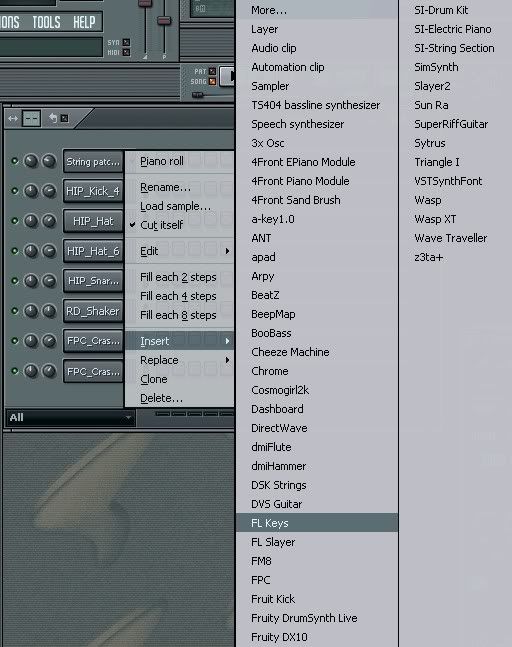Viewport: 512px width, 647px height.
Task: Expand the Replace submenu
Action: (179, 360)
